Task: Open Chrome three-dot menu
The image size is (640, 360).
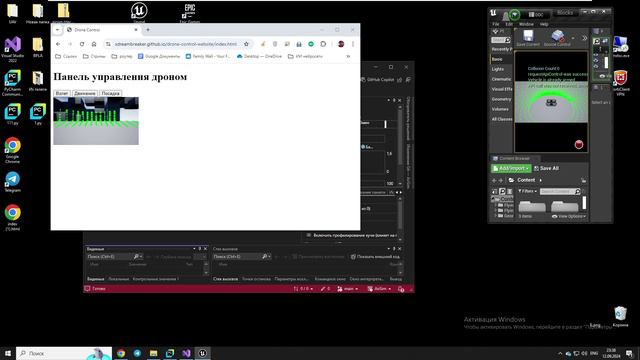Action: 353,44
